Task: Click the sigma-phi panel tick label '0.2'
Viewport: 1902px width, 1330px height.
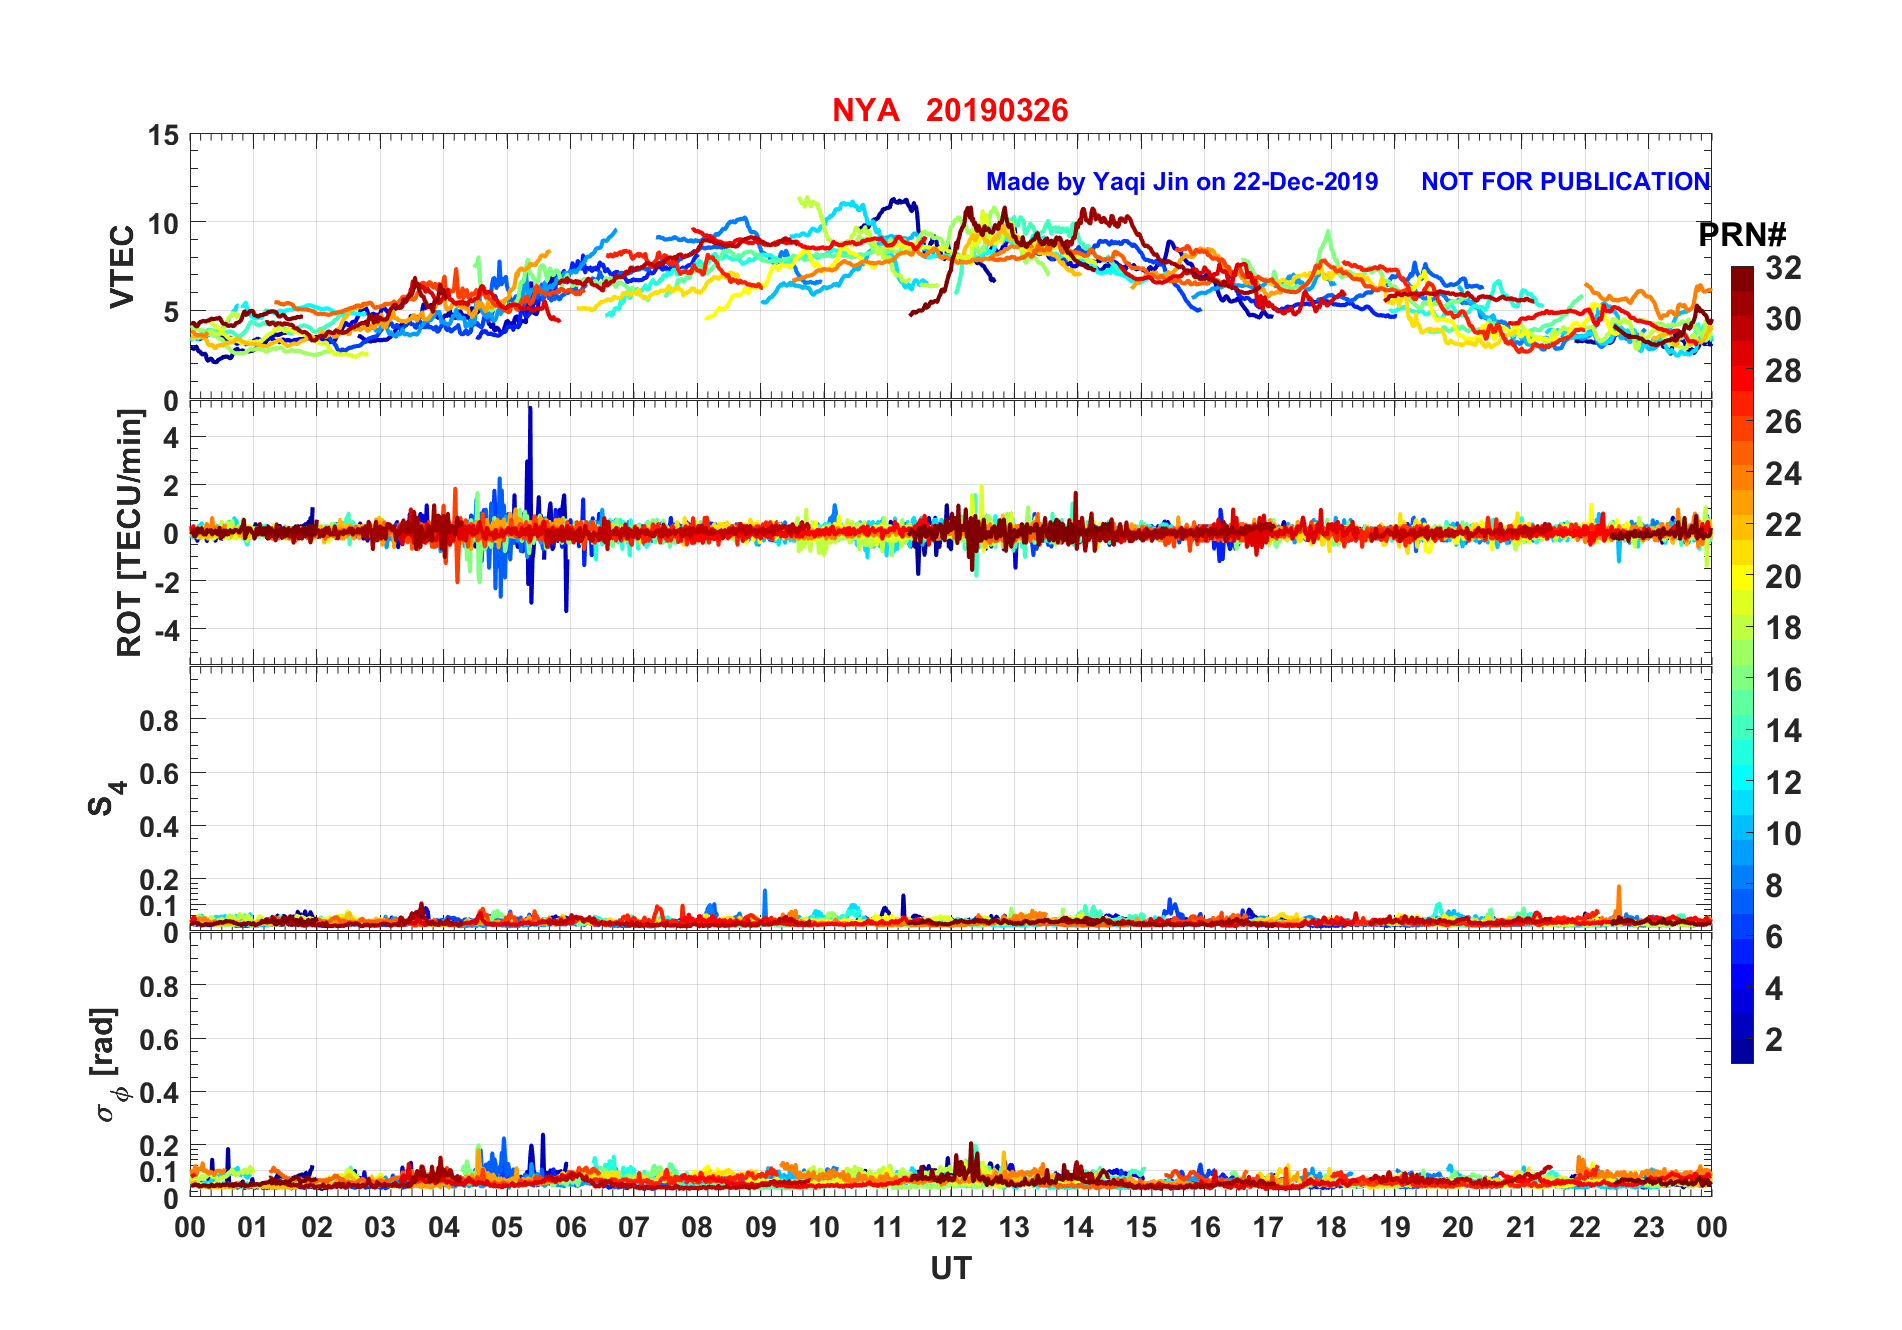Action: [x=159, y=1145]
